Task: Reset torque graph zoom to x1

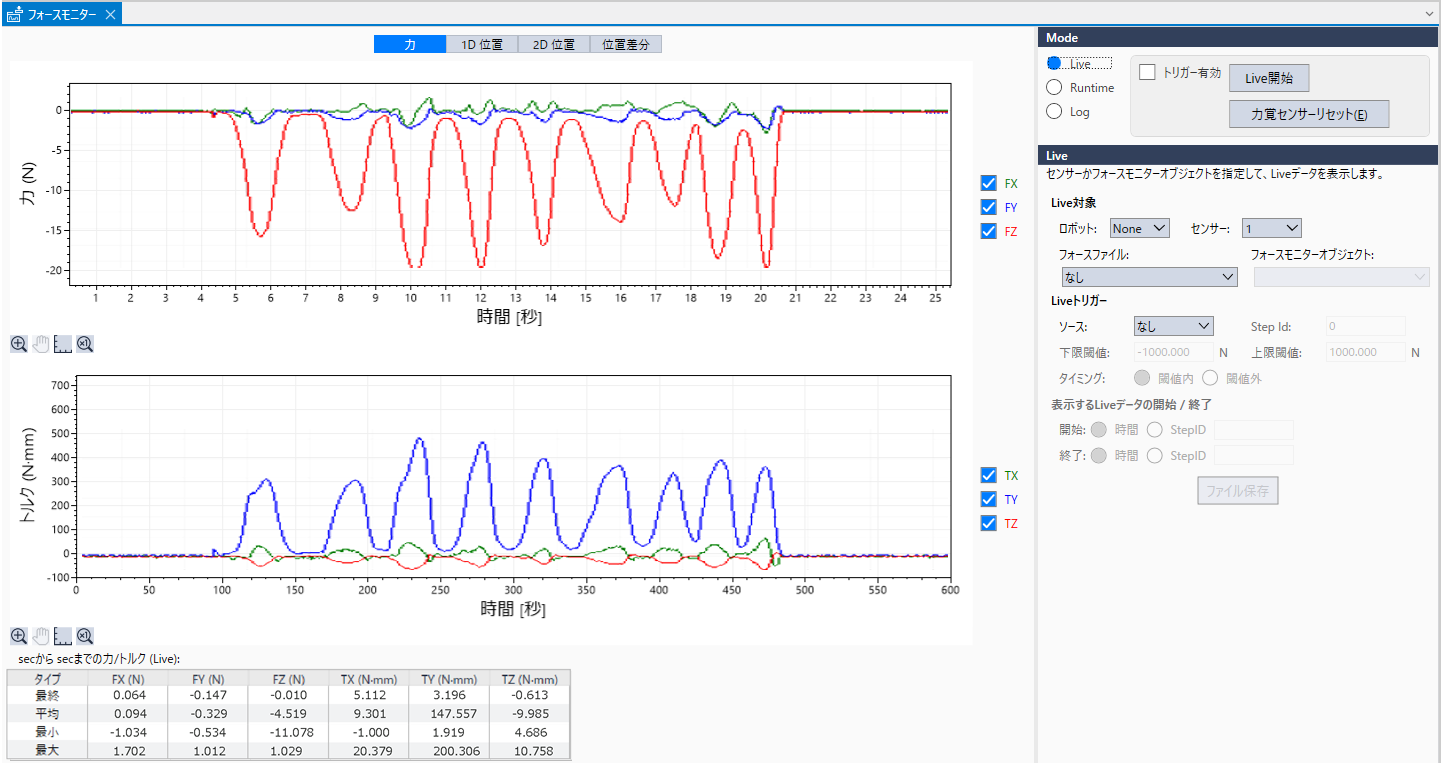Action: (x=85, y=636)
